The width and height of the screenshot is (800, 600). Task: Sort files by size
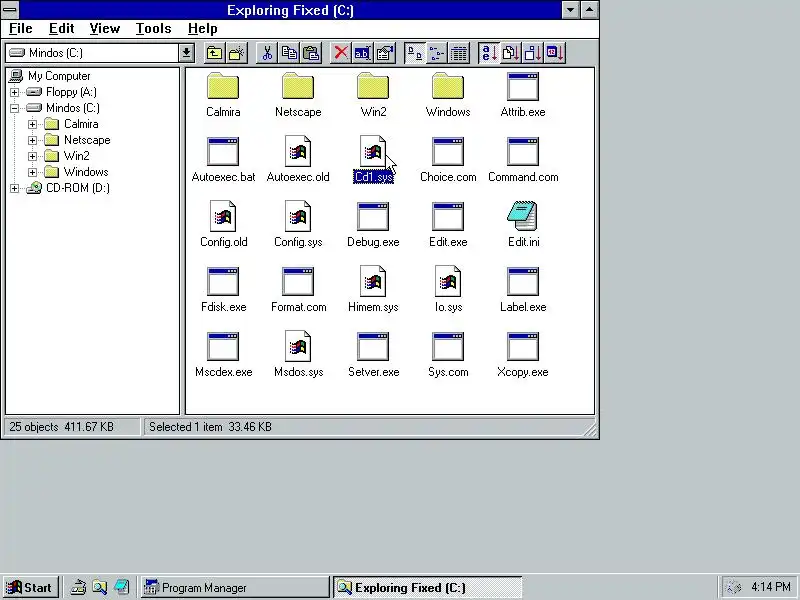point(533,53)
